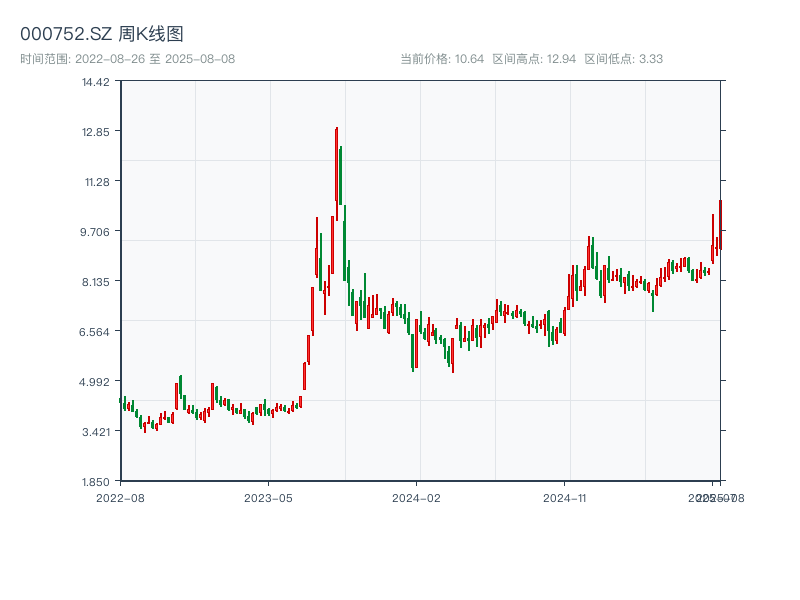Click the current price label 当前价格: 10.64
800x600 pixels.
pos(442,59)
